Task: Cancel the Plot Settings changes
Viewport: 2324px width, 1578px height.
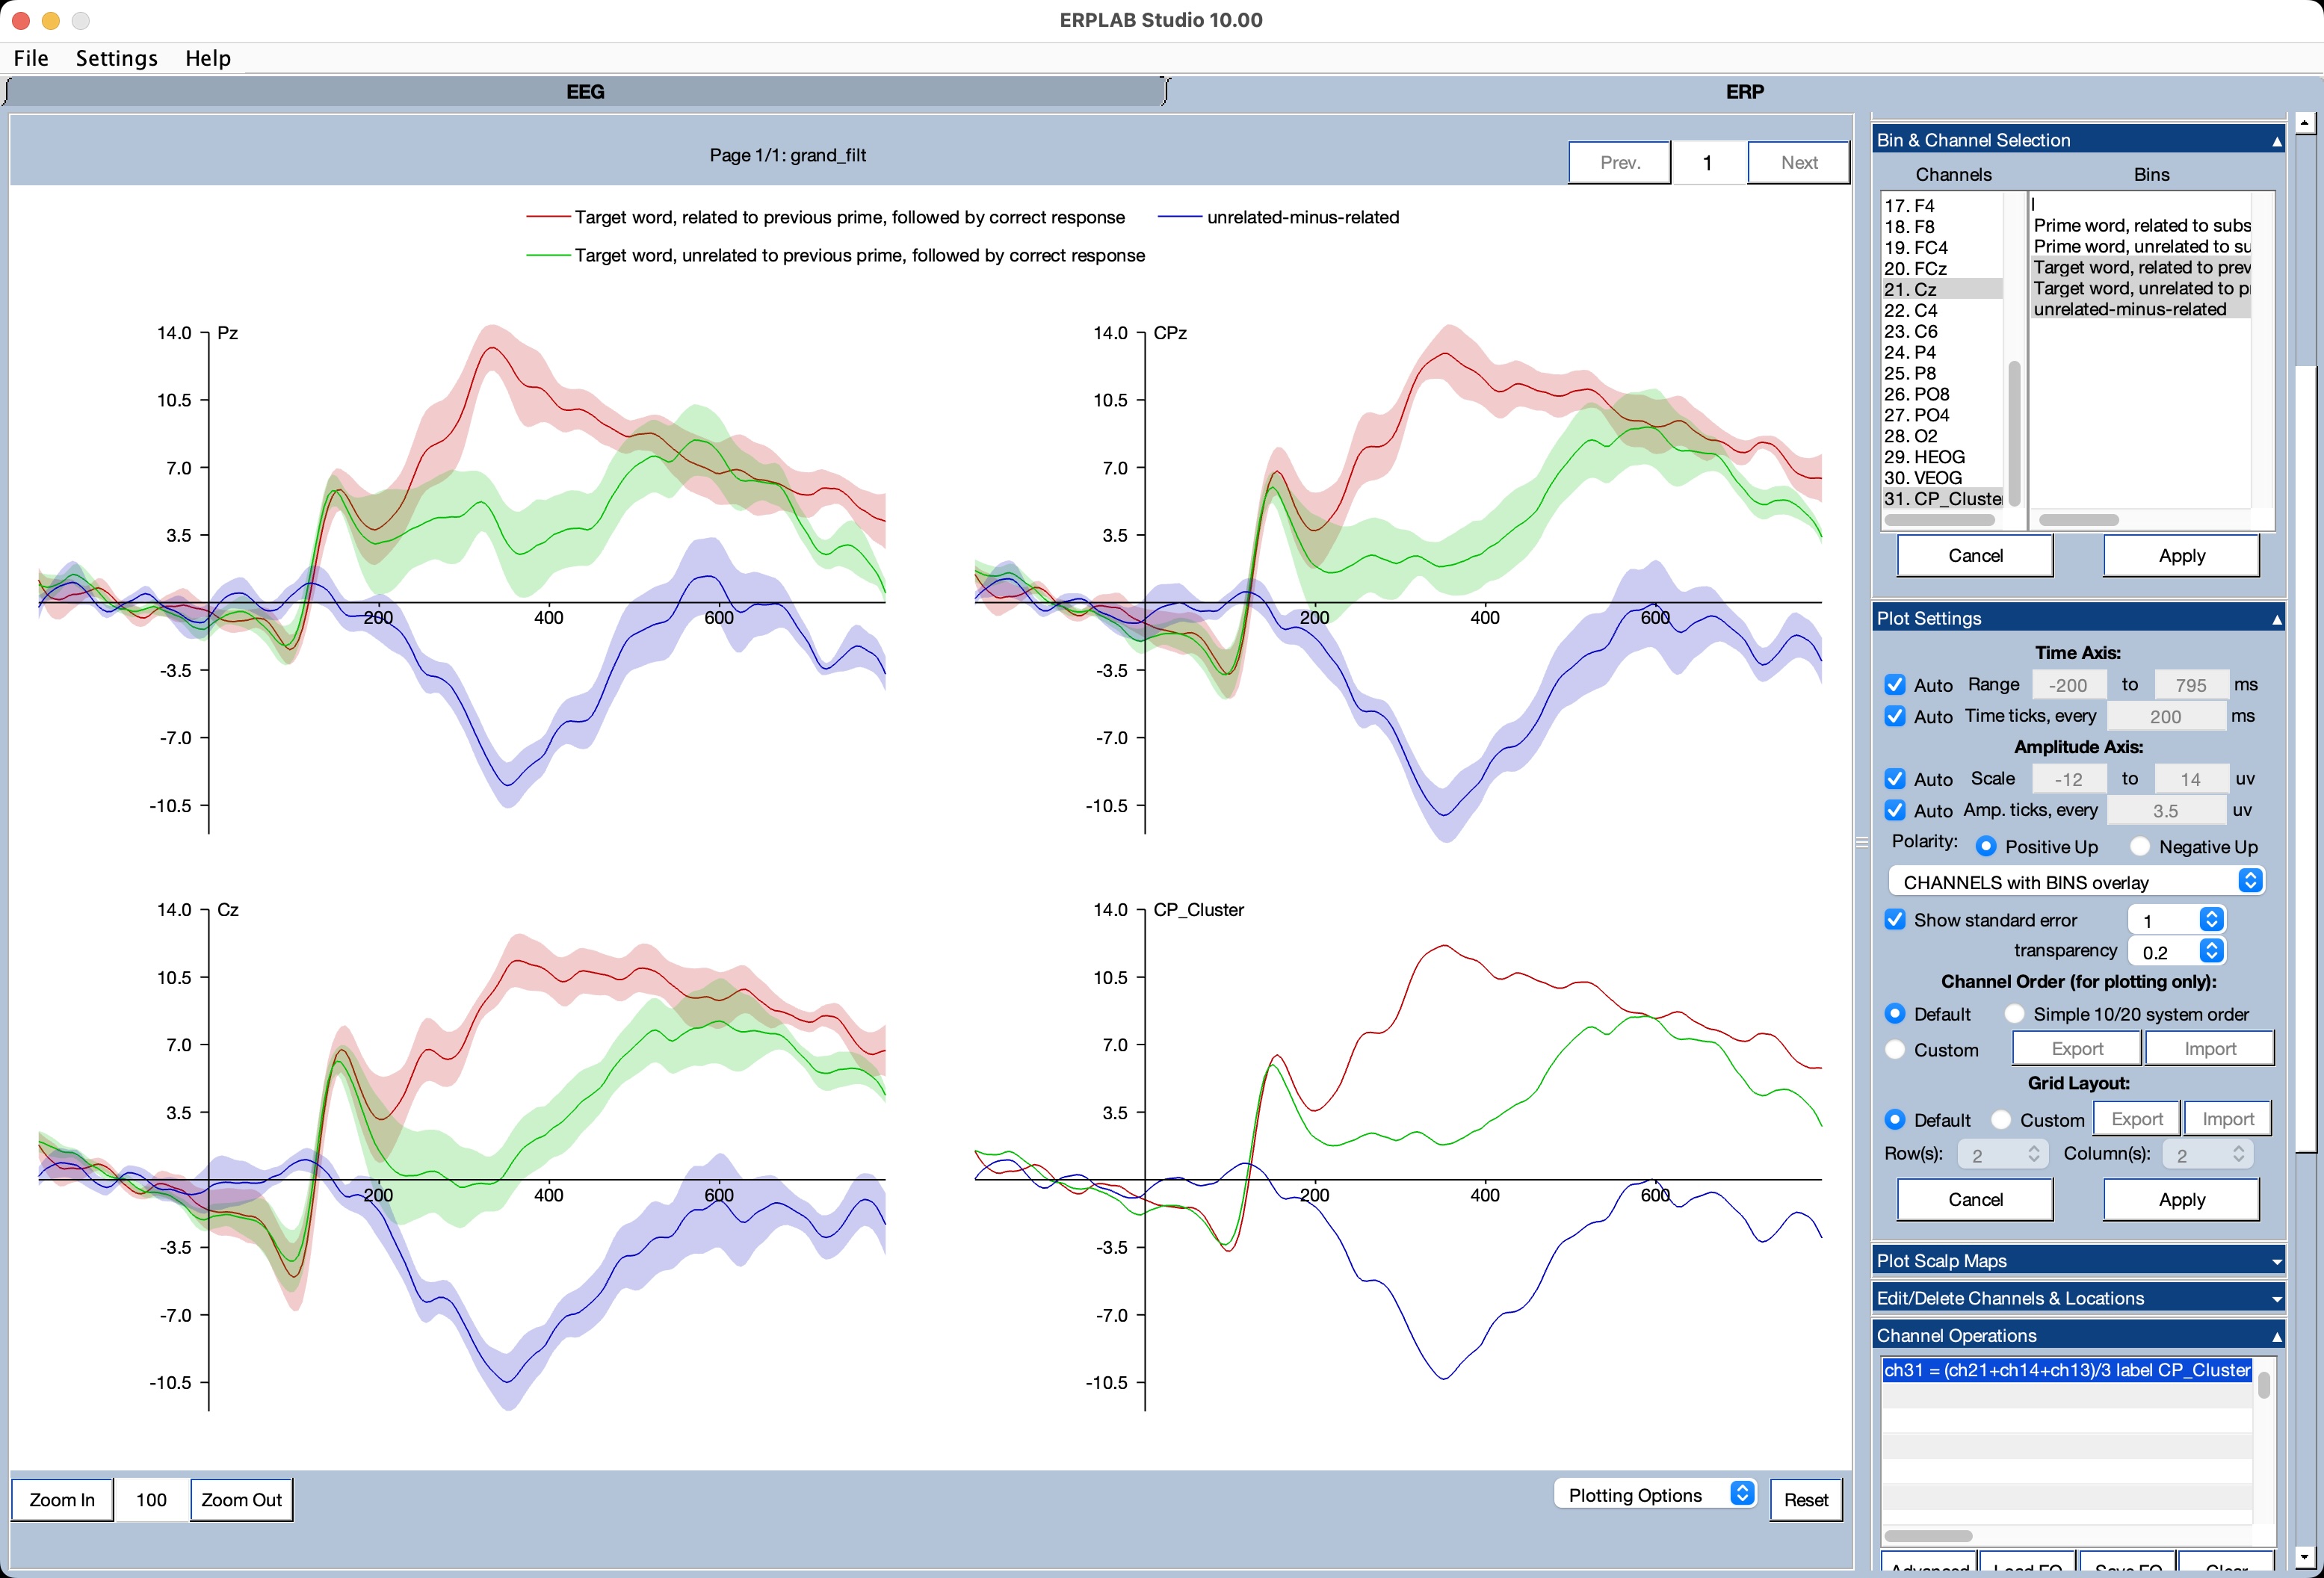Action: (1975, 1200)
